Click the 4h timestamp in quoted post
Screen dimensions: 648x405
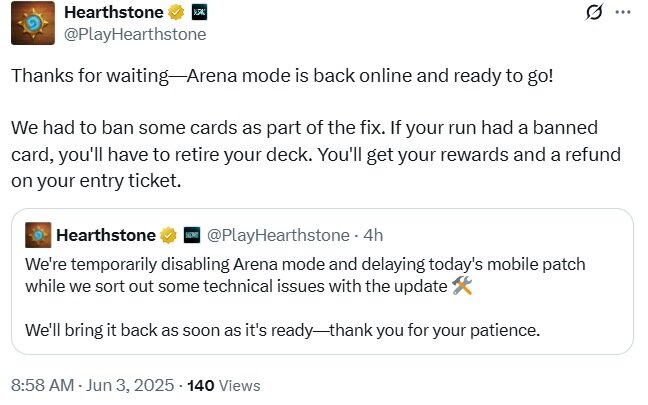373,235
